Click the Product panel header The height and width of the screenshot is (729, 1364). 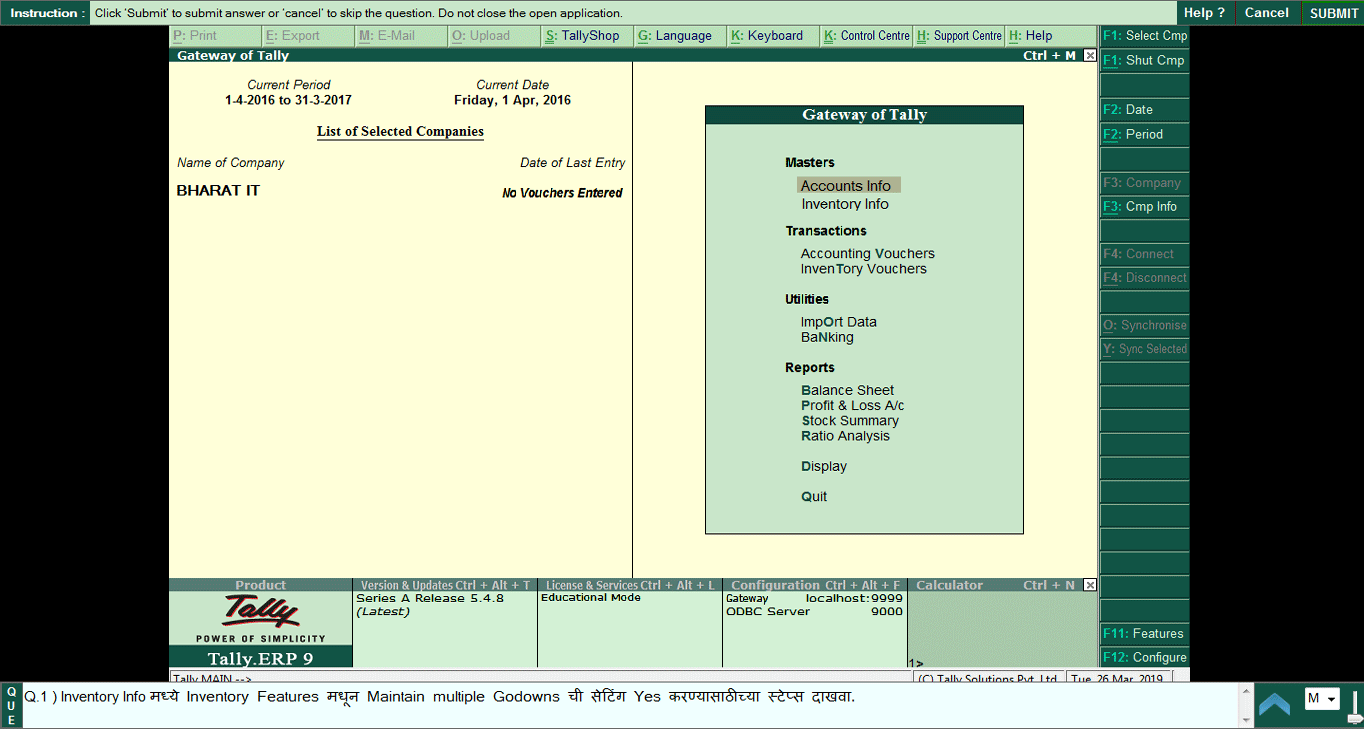click(x=260, y=585)
